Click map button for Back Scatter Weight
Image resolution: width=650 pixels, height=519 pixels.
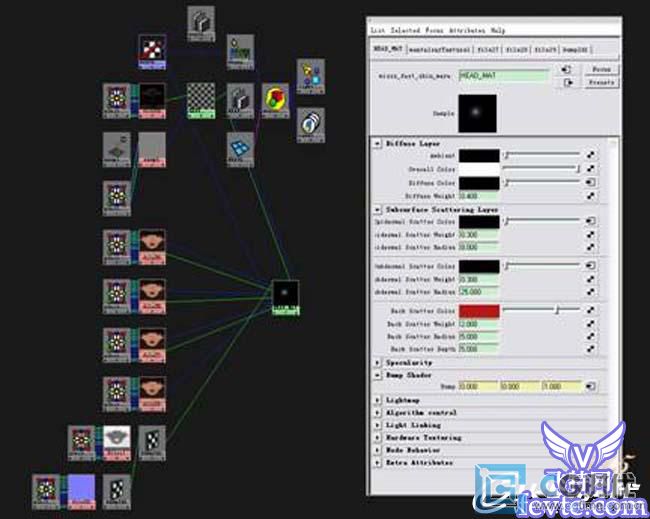[591, 323]
